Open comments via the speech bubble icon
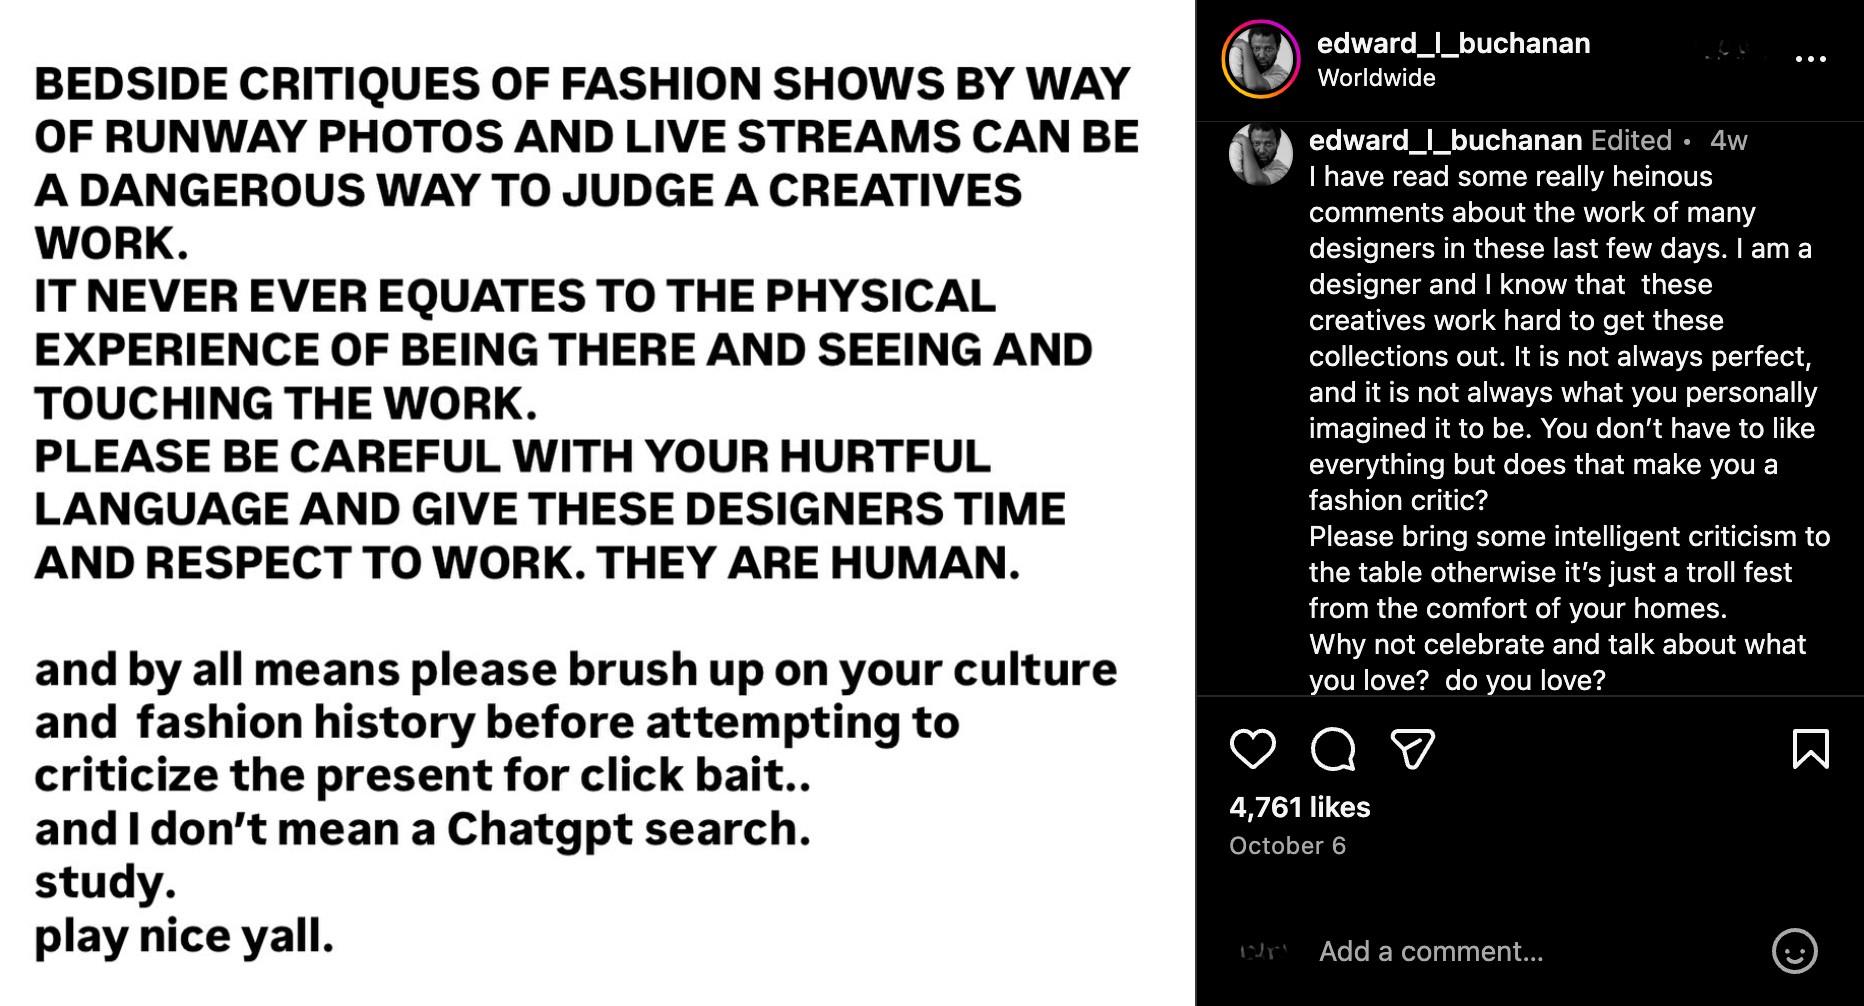This screenshot has width=1864, height=1006. tap(1332, 749)
